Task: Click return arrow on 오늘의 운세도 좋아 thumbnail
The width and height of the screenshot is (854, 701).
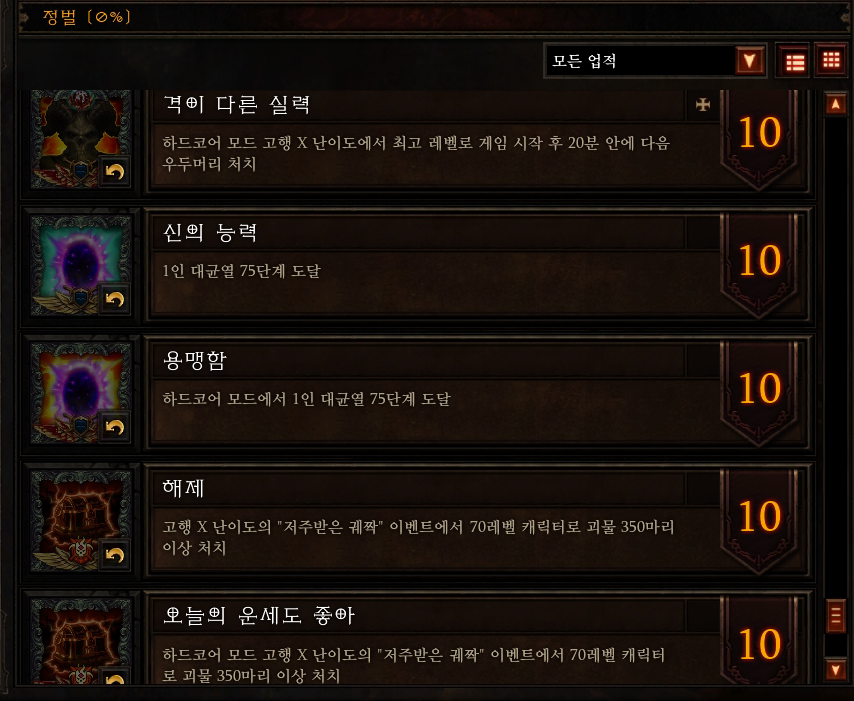Action: [x=114, y=677]
